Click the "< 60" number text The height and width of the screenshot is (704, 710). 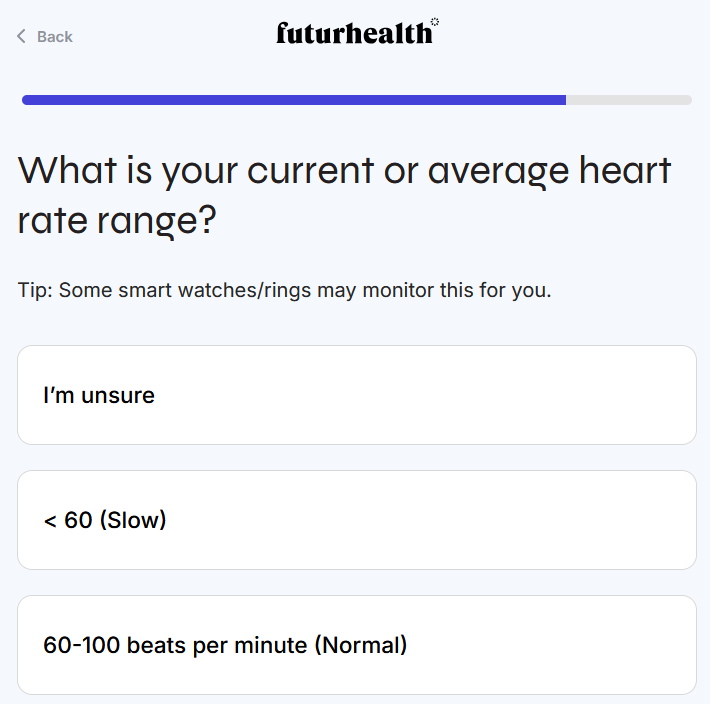tap(68, 520)
